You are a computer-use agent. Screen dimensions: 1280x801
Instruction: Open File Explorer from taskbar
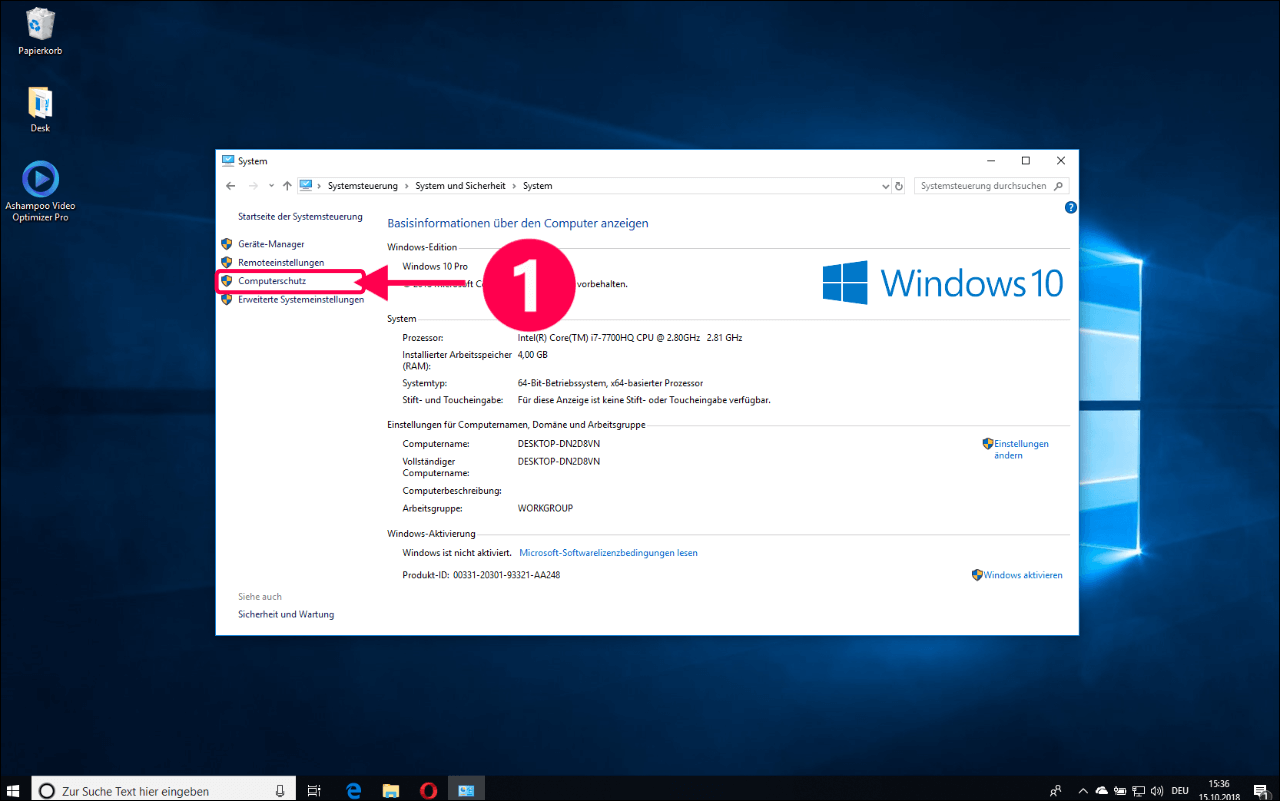391,790
